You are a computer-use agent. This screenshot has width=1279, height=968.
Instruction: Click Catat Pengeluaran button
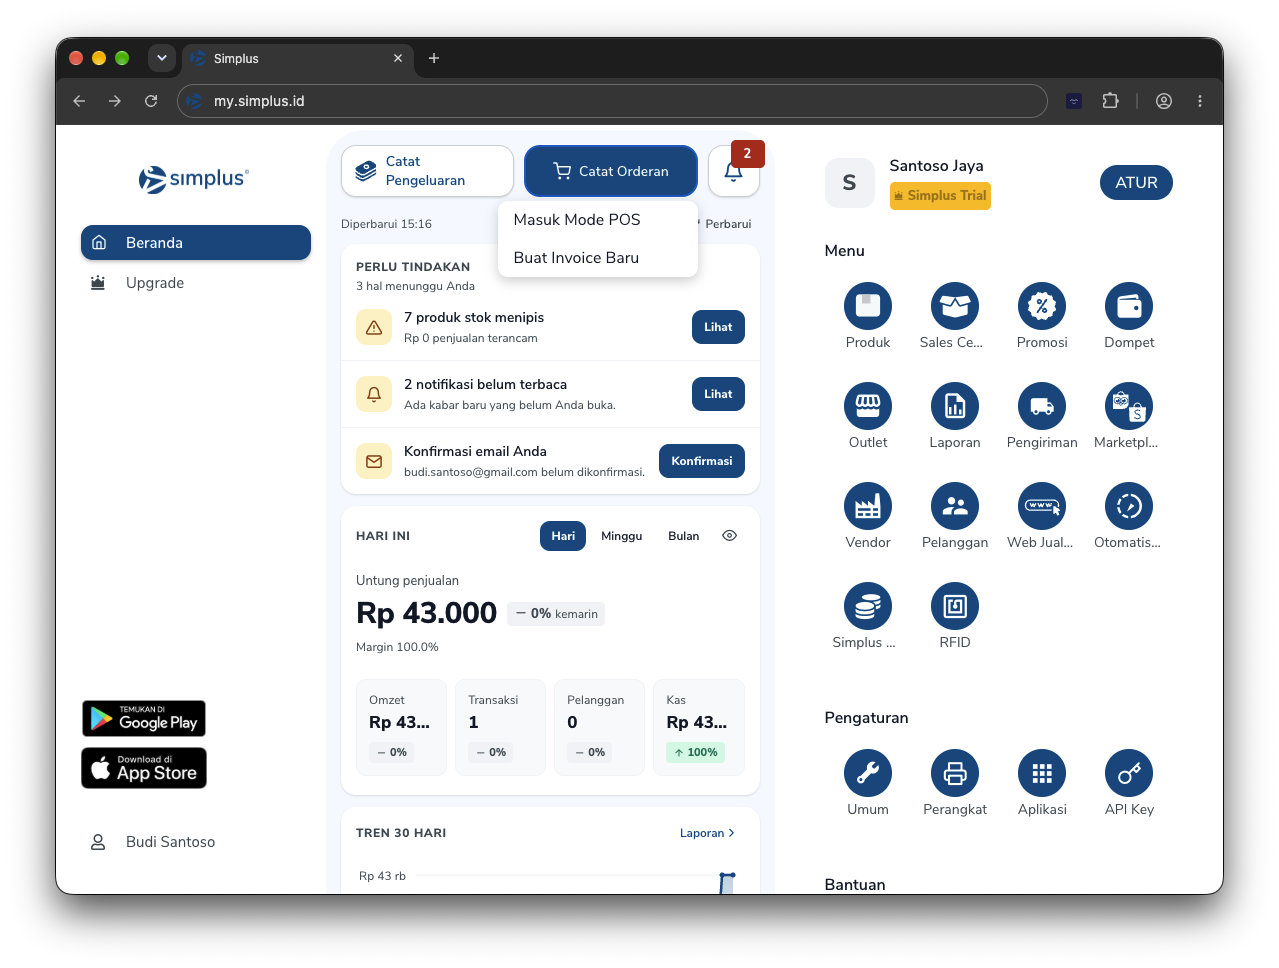427,171
